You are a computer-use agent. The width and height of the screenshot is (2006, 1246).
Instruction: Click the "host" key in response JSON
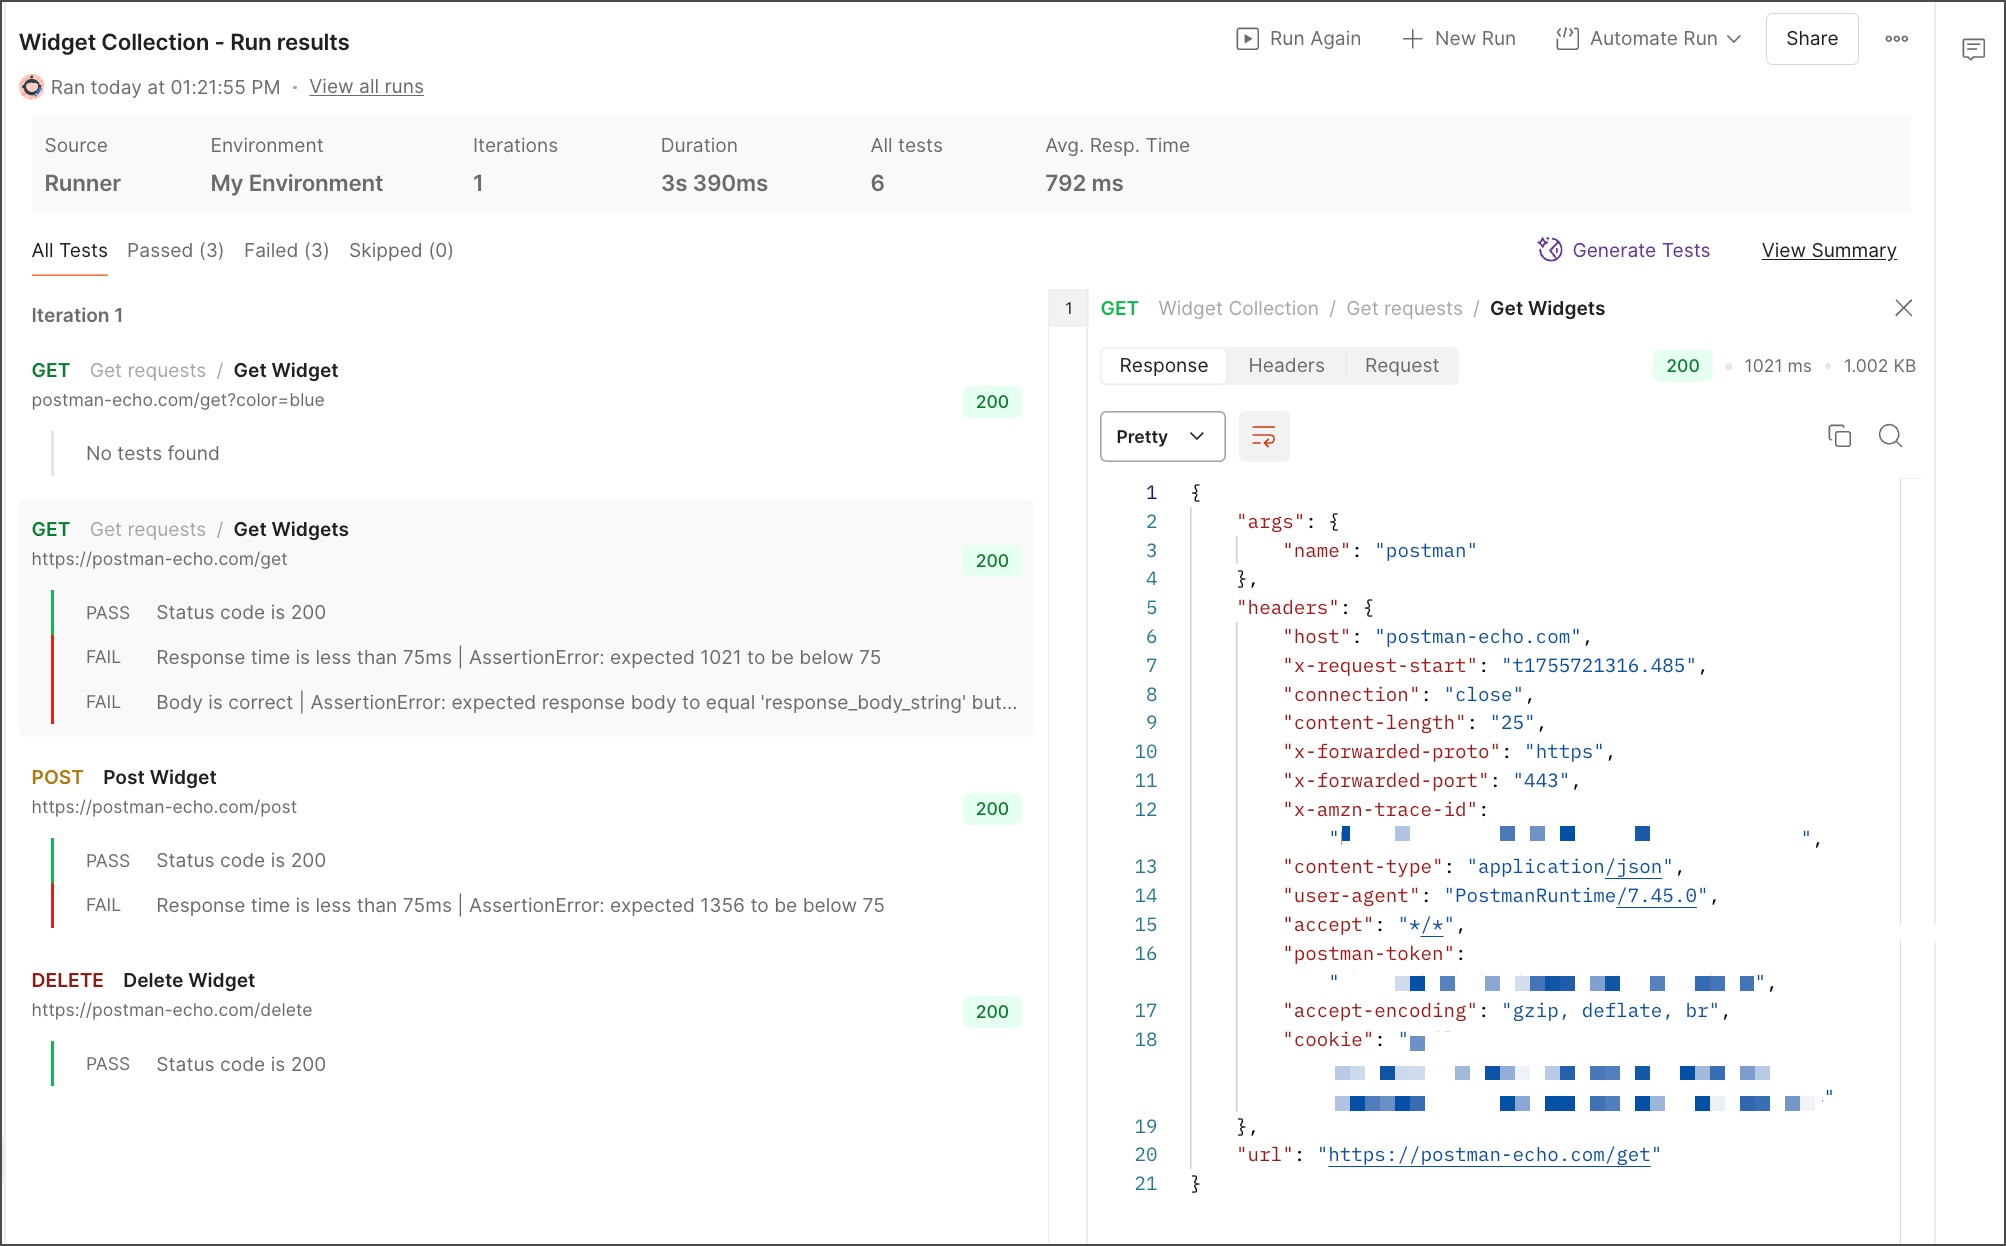1316,637
